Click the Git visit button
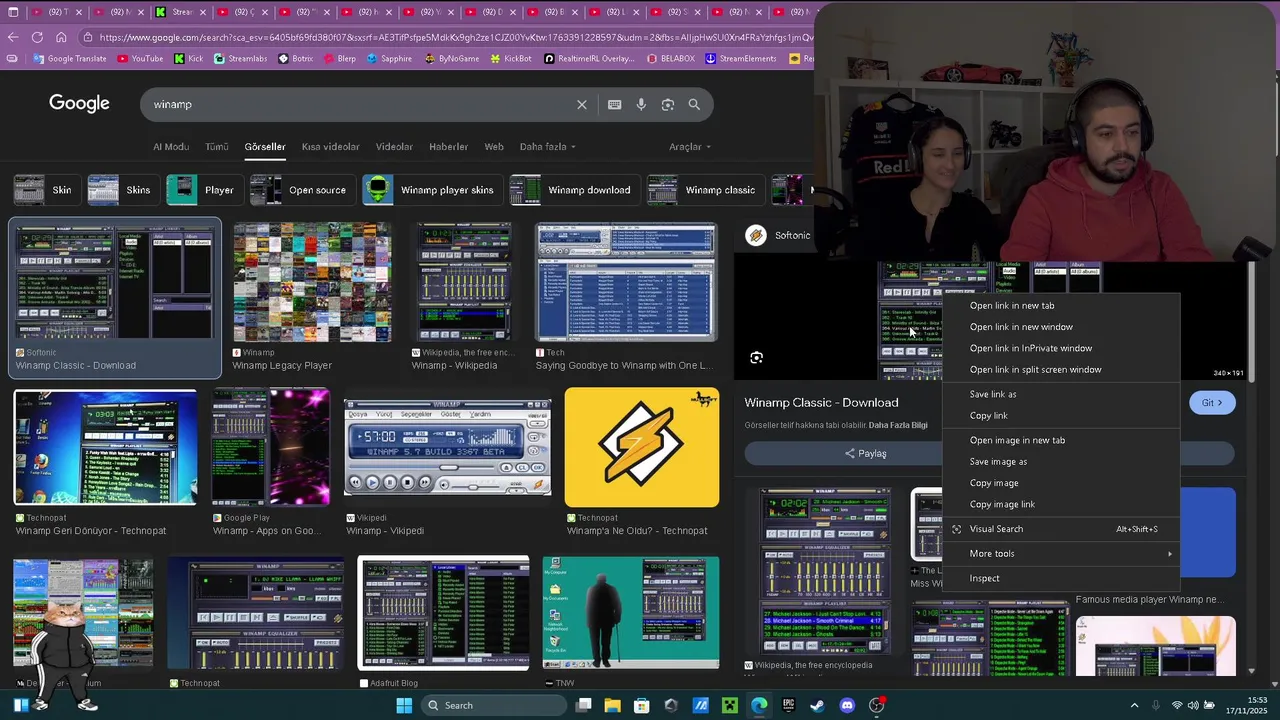This screenshot has height=720, width=1280. (x=1212, y=403)
